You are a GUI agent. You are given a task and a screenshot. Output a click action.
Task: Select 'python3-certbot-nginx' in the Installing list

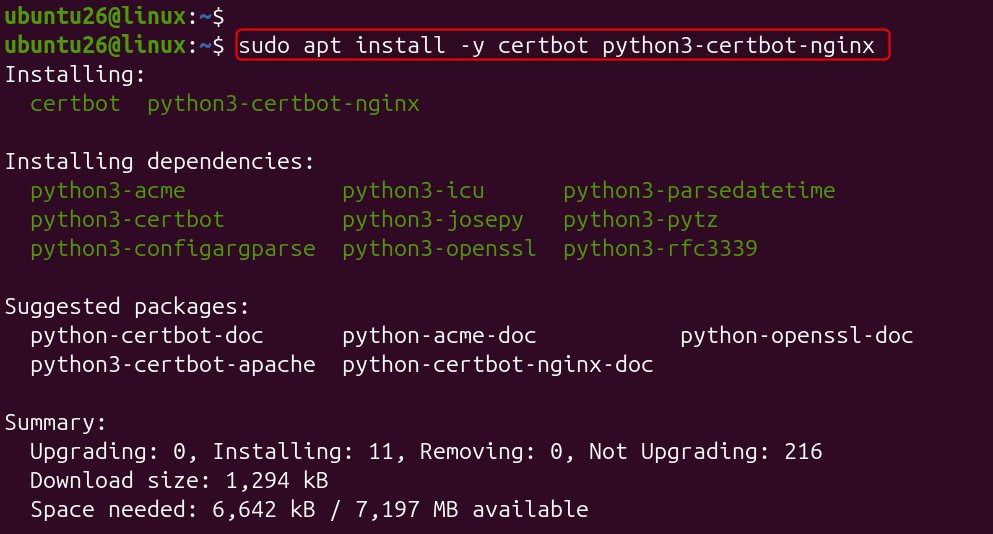pyautogui.click(x=283, y=105)
